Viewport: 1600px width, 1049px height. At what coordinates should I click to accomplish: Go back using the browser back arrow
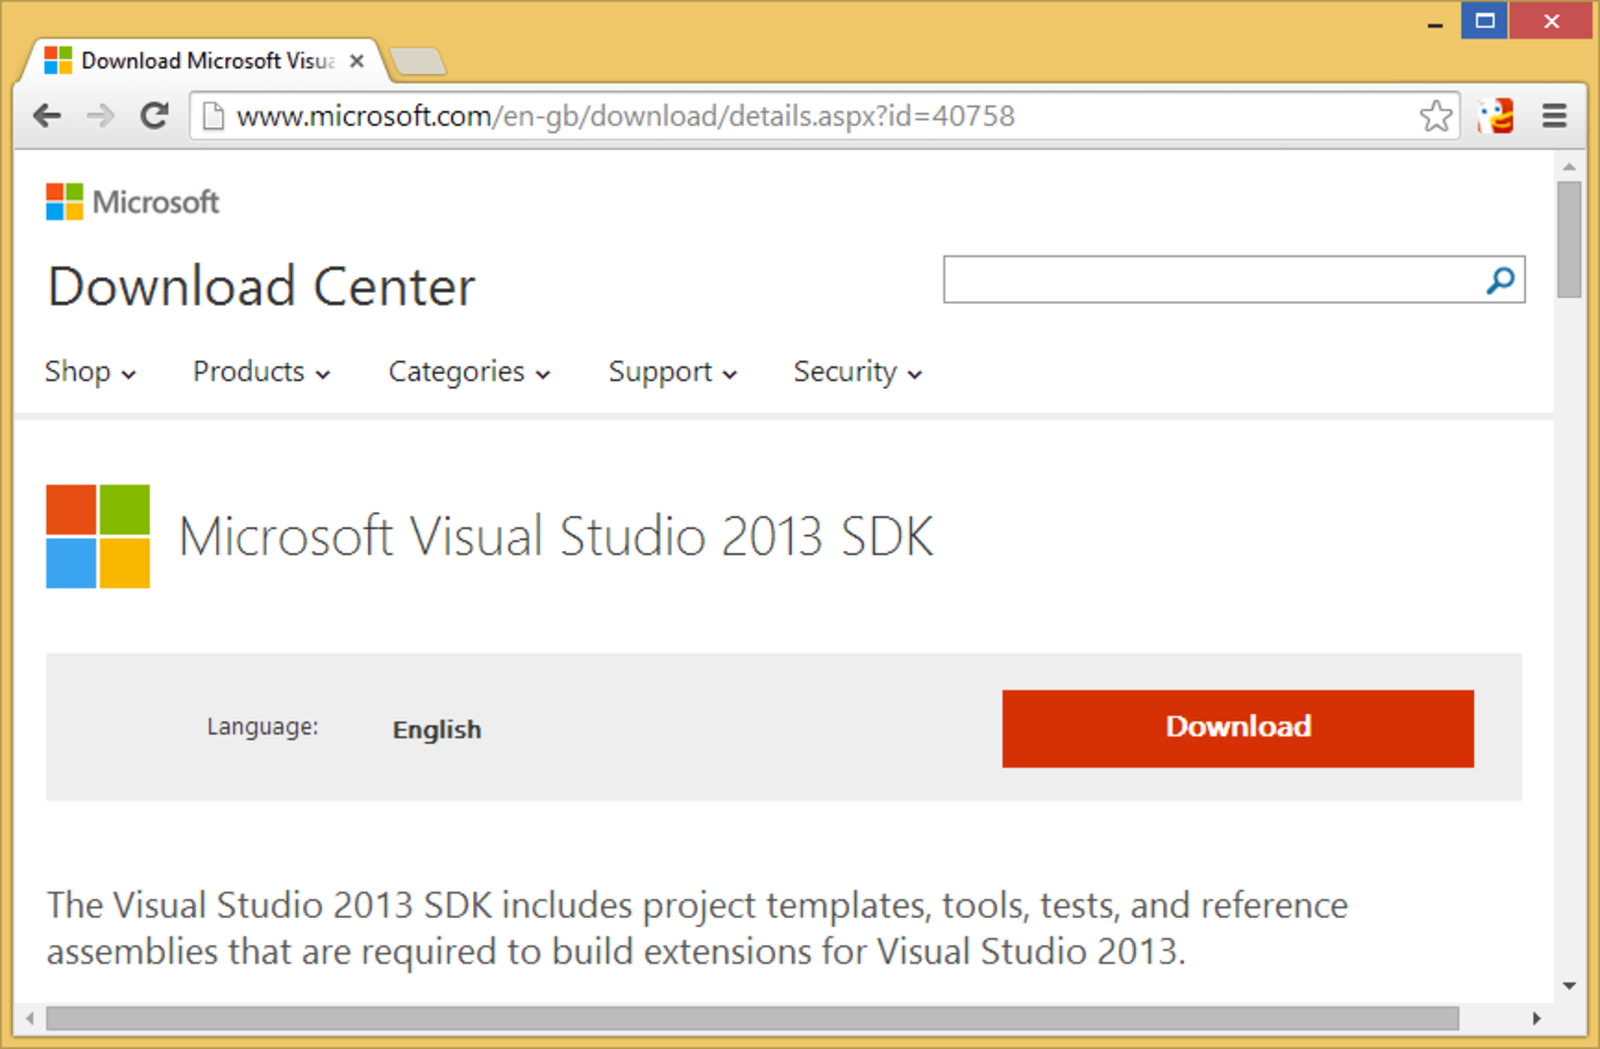point(47,116)
